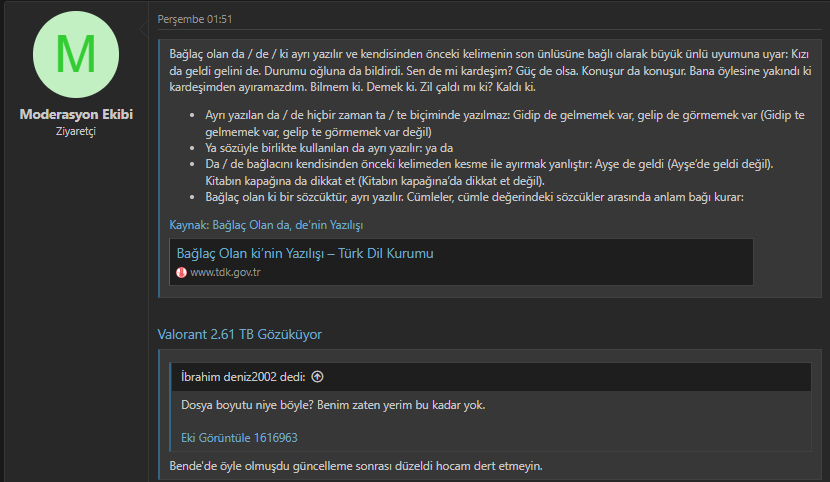Screen dimensions: 830x482
Task: Open the Kaynak: Bağlaç Olan da, de'nin Yazılışı link
Action: (266, 225)
